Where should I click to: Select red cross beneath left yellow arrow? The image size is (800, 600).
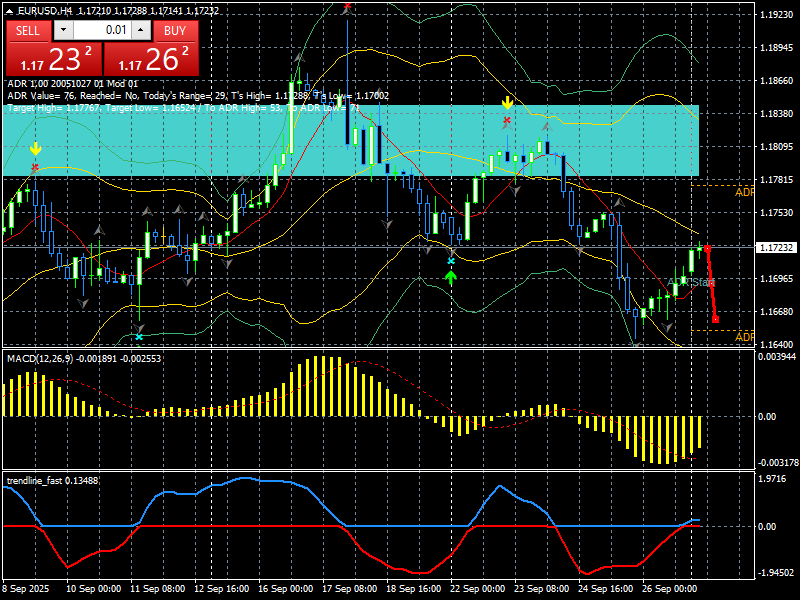click(35, 167)
